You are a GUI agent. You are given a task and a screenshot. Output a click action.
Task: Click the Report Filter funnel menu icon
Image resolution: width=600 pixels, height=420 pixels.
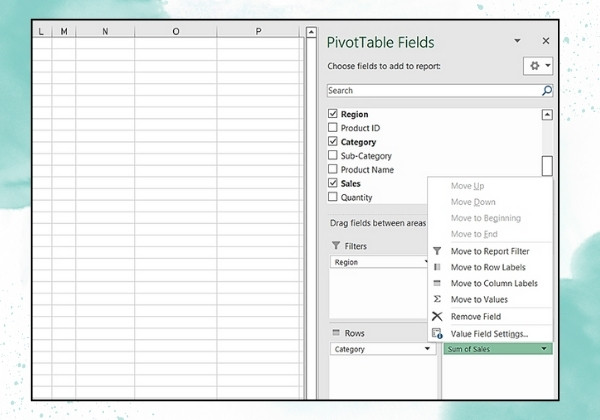click(437, 251)
